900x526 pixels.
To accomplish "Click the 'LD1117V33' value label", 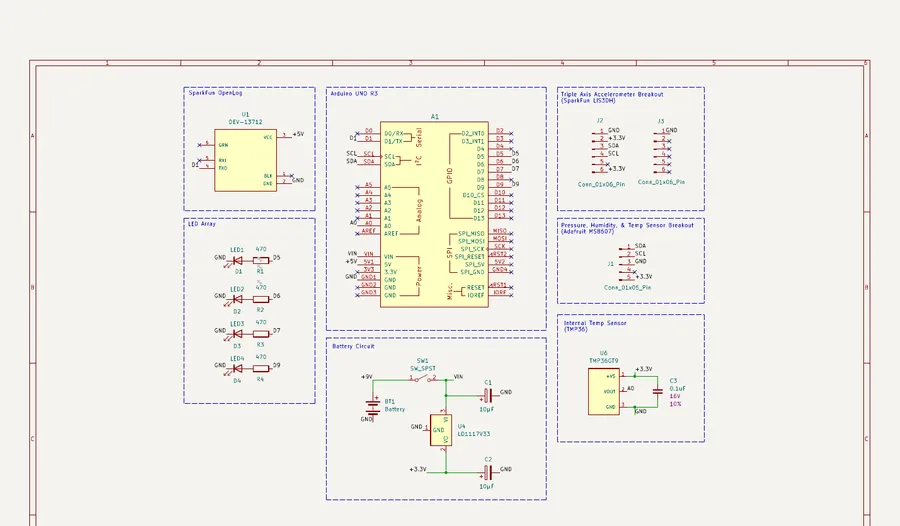I will pyautogui.click(x=474, y=434).
